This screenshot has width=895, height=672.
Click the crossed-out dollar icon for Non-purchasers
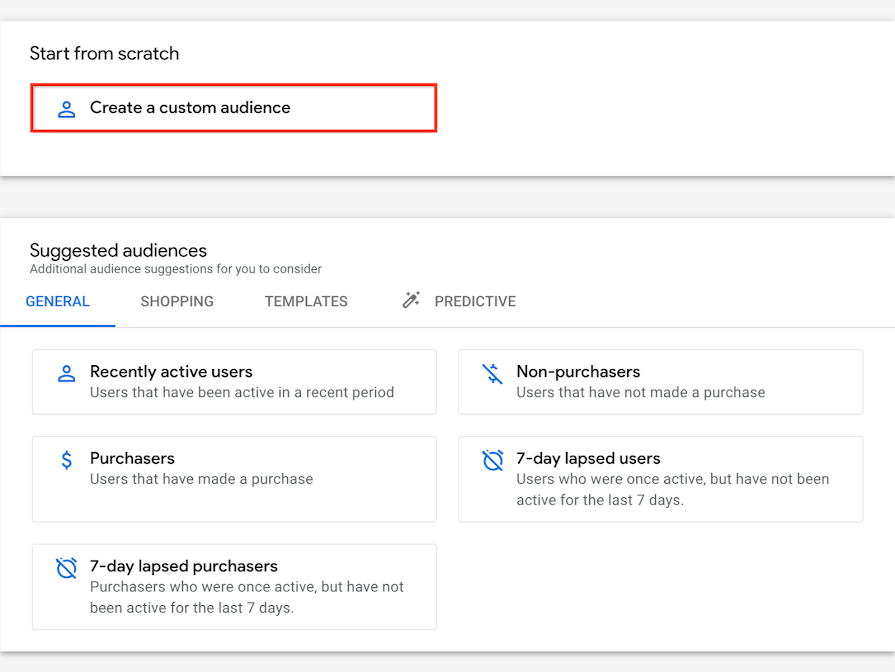pyautogui.click(x=492, y=374)
